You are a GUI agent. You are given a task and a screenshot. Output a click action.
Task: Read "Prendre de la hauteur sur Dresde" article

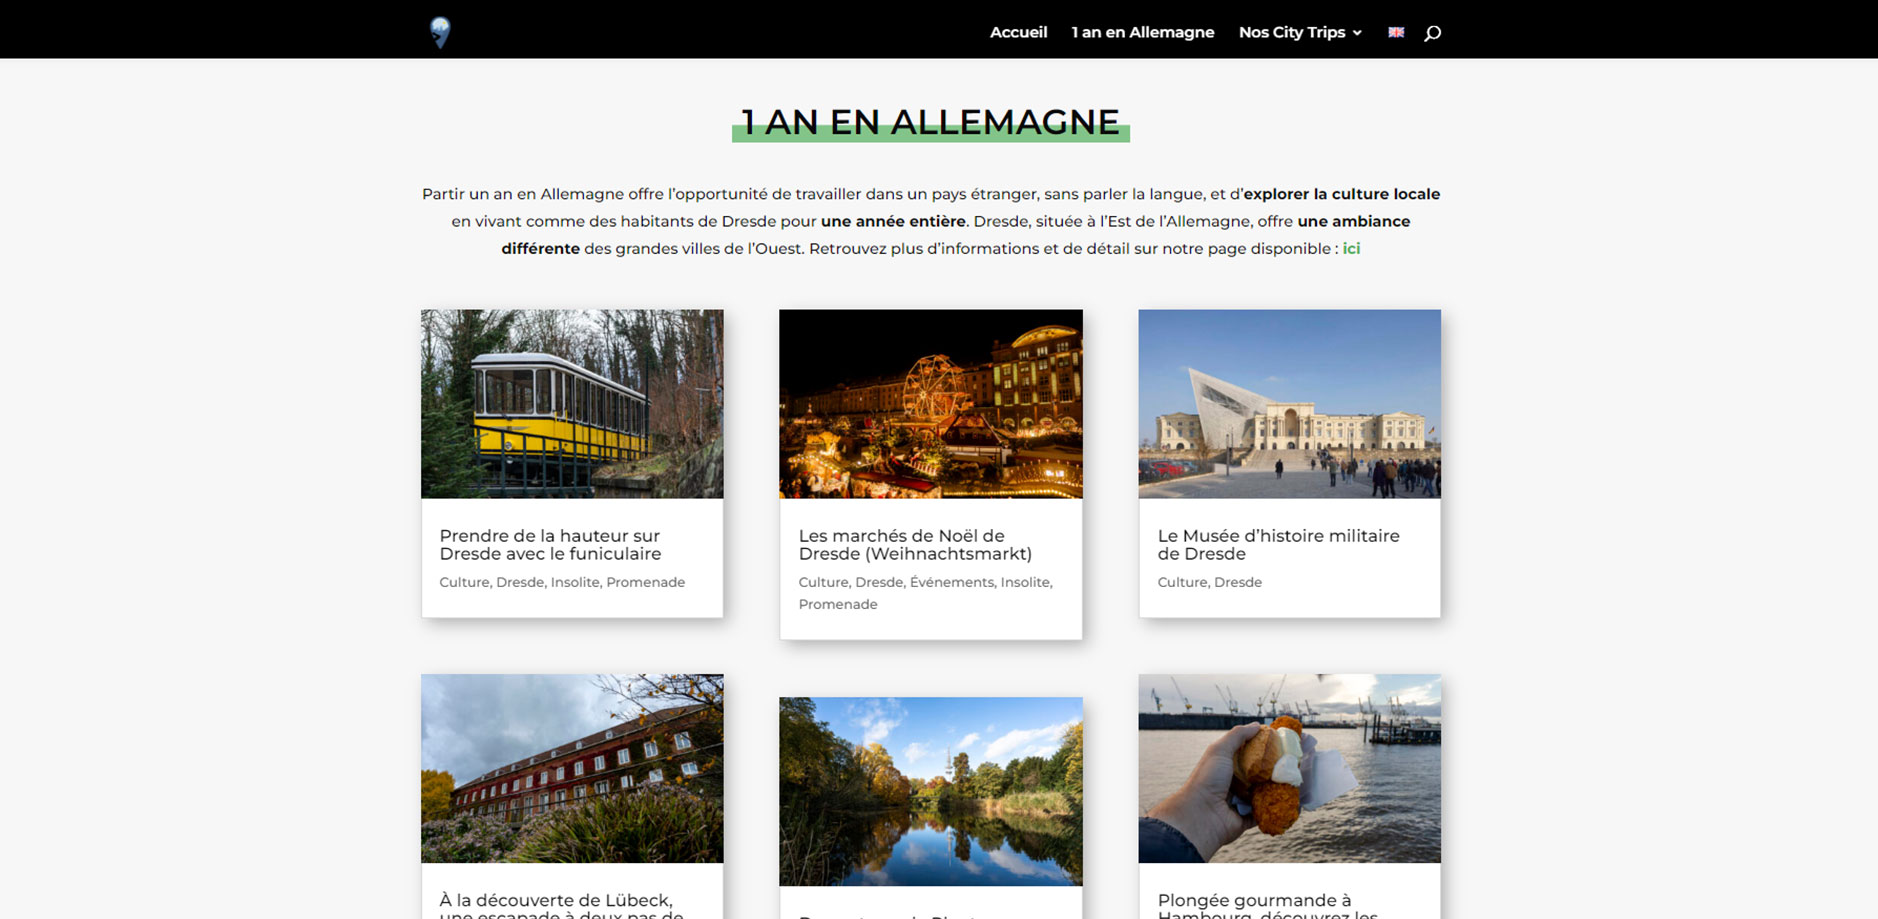coord(550,545)
